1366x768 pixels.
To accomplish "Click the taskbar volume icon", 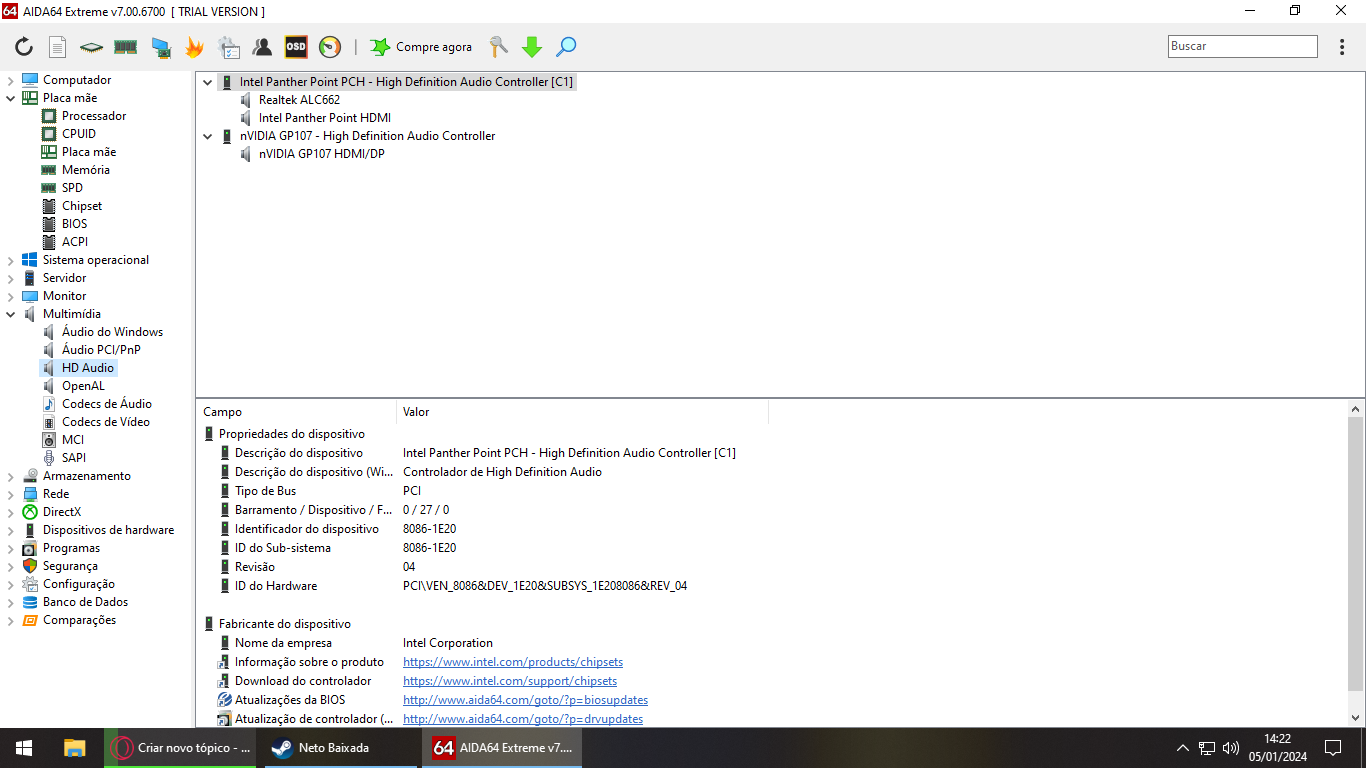I will pyautogui.click(x=1230, y=748).
